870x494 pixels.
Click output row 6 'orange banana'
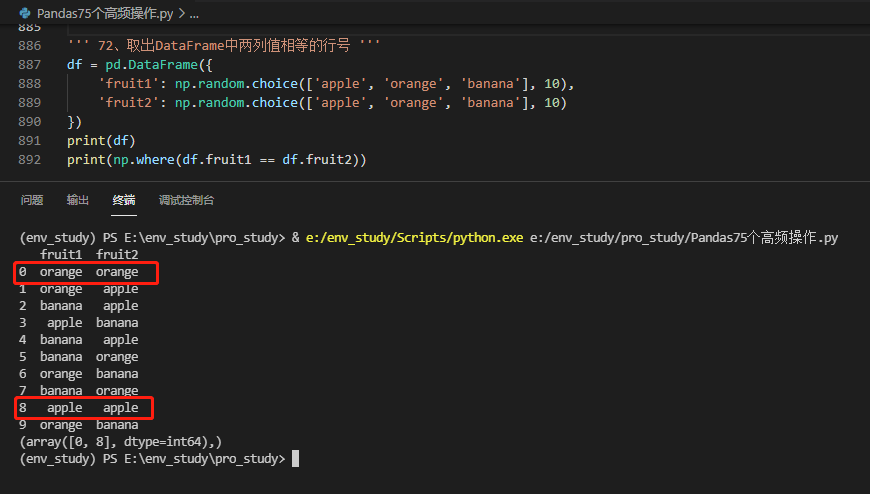(78, 374)
